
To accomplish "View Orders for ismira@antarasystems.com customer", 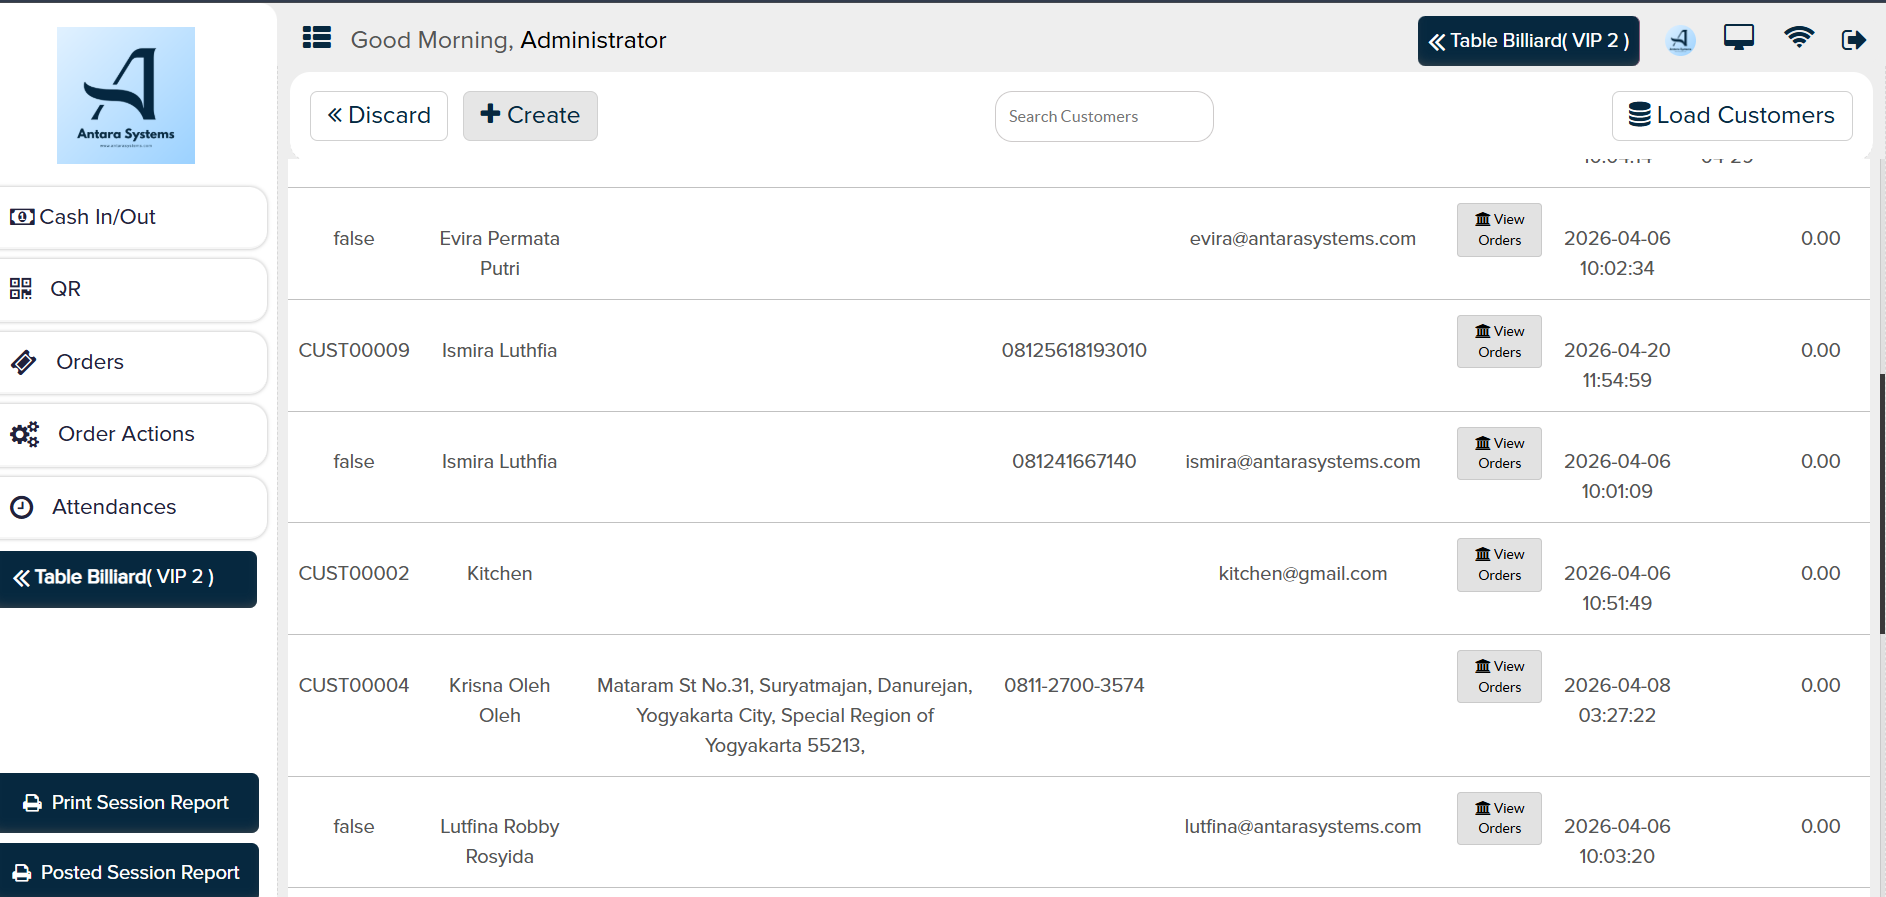I will (x=1499, y=453).
